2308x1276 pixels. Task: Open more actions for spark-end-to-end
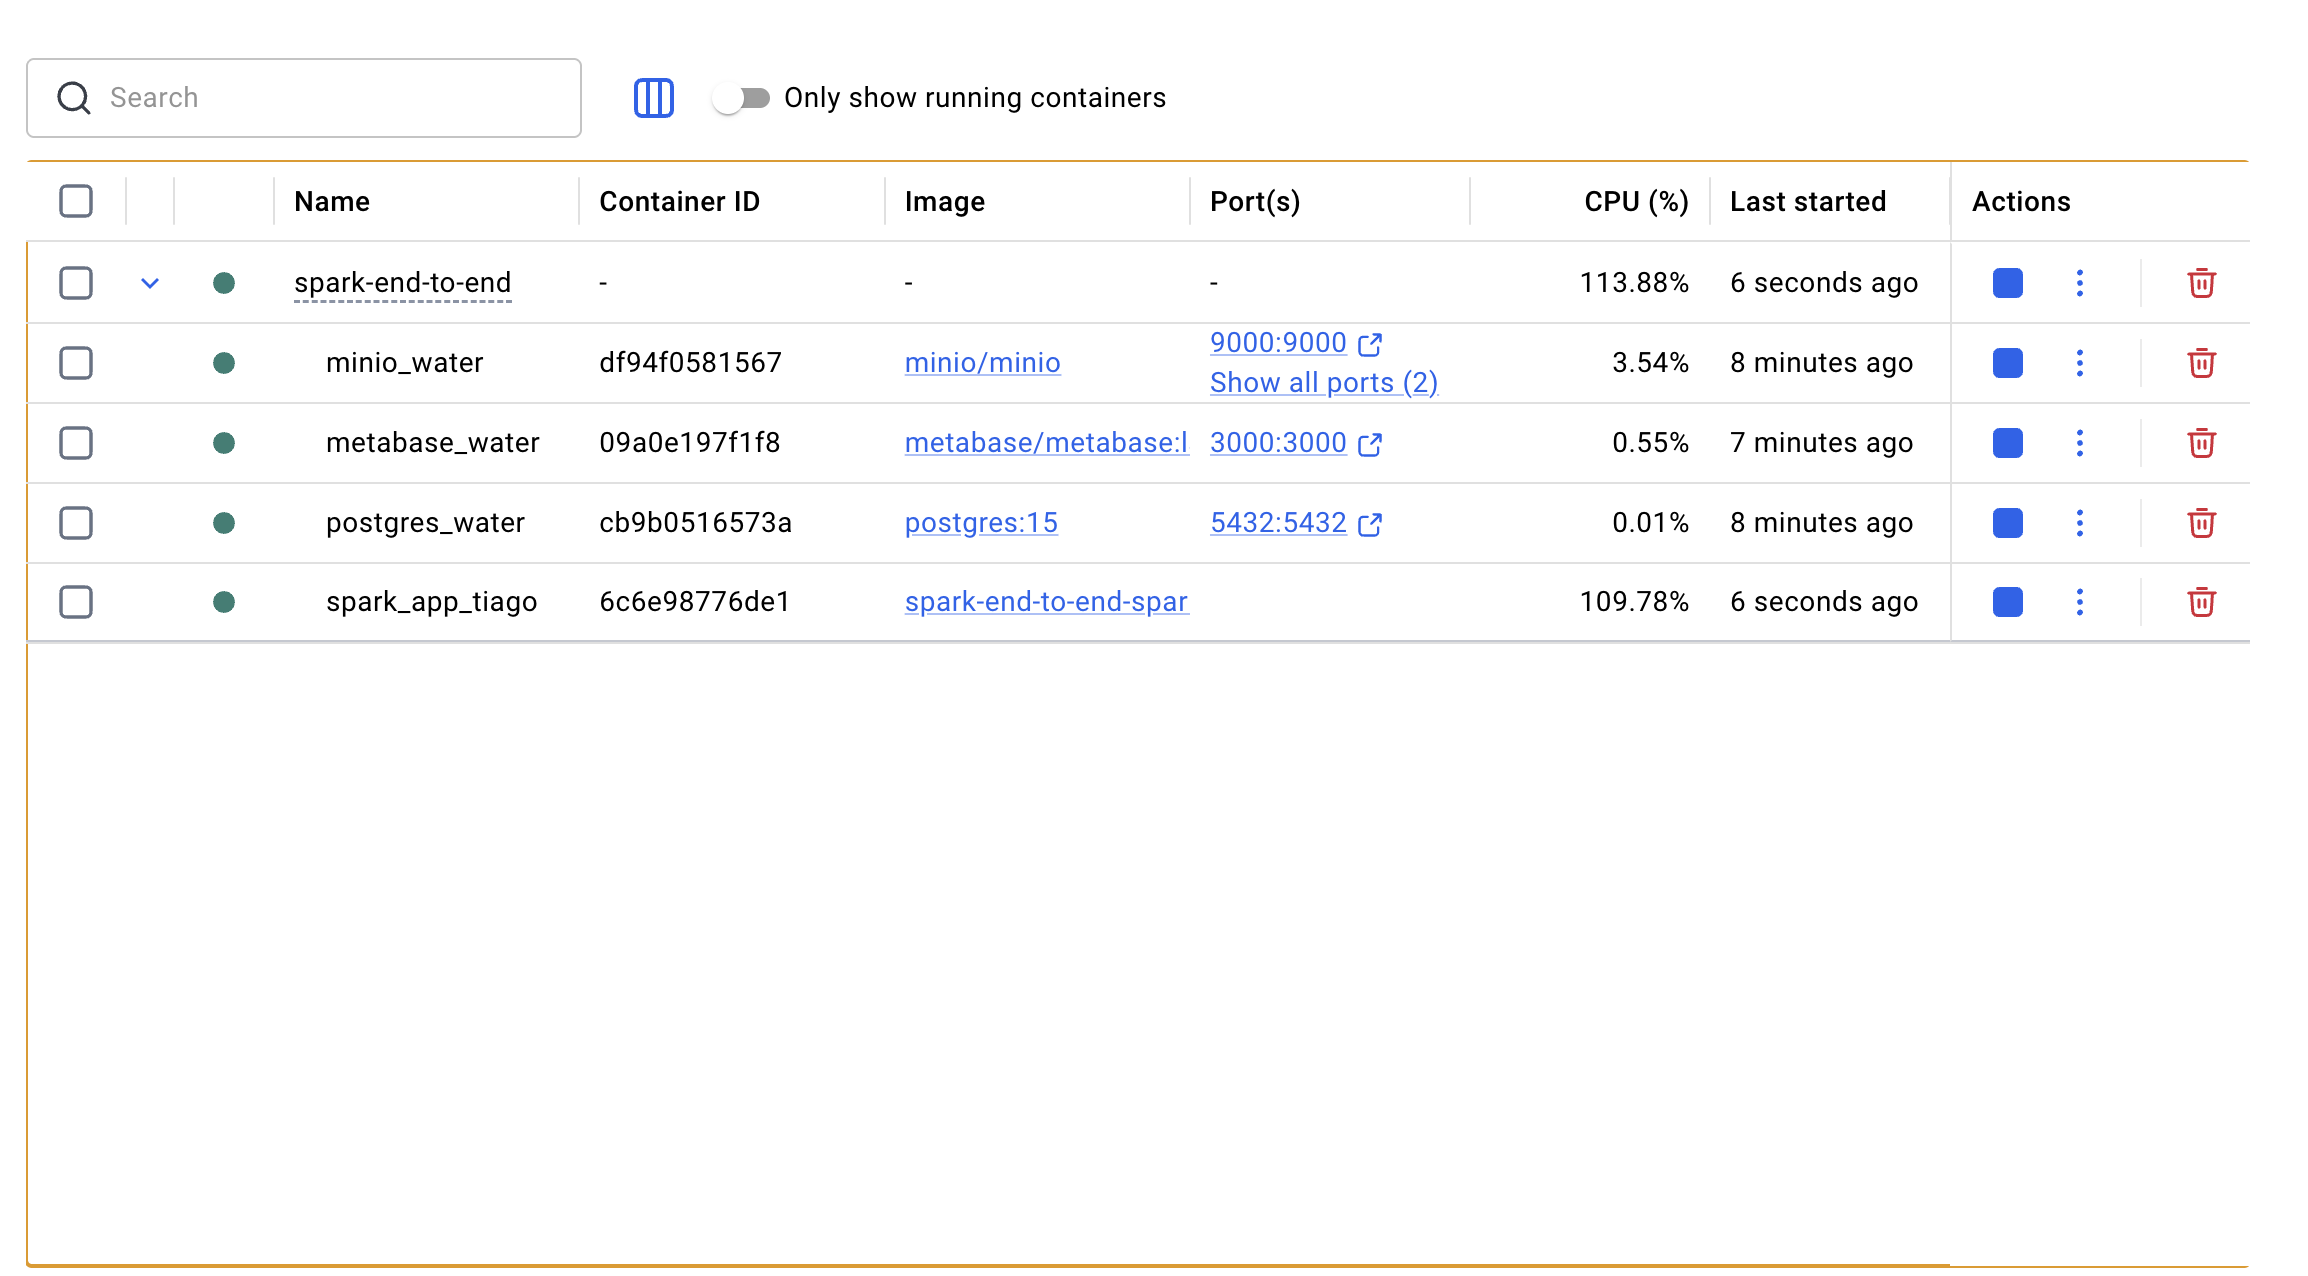click(2079, 283)
